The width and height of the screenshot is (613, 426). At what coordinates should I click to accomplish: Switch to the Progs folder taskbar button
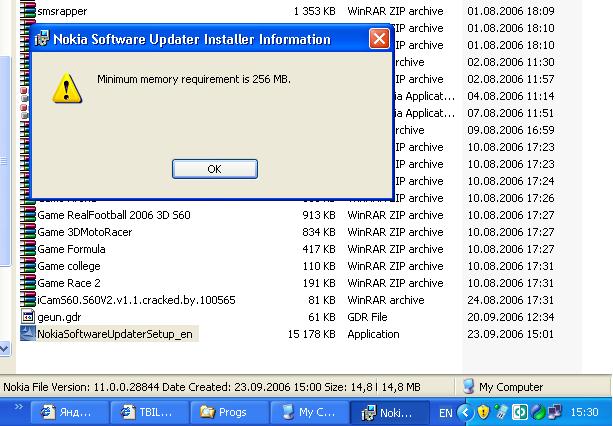tap(229, 412)
